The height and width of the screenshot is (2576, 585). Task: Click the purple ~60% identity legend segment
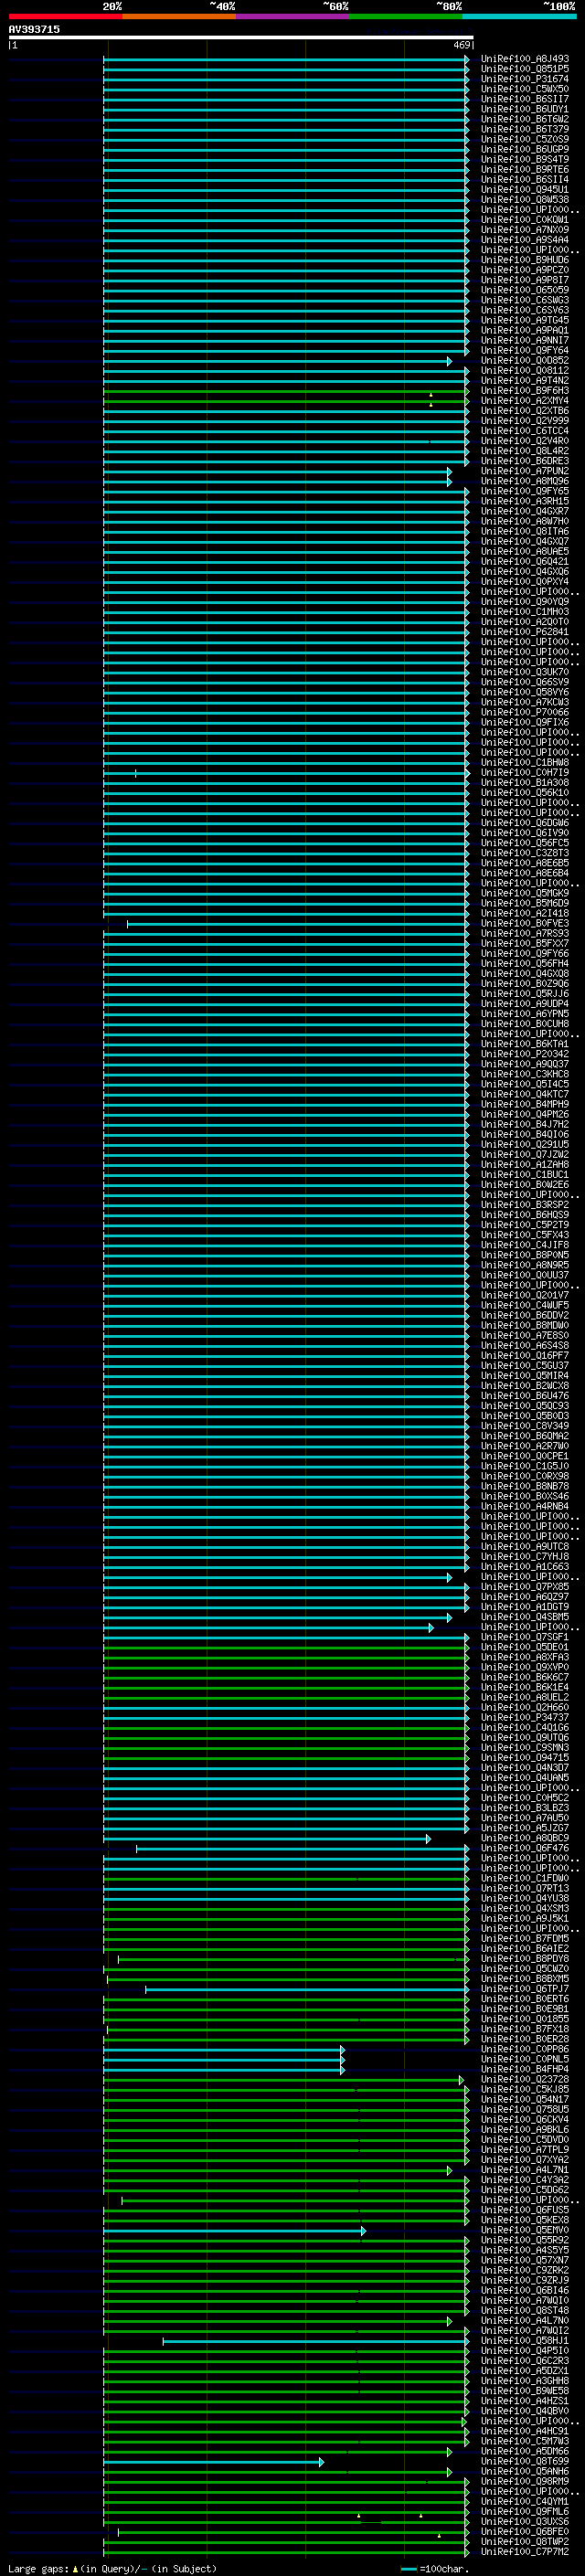293,16
